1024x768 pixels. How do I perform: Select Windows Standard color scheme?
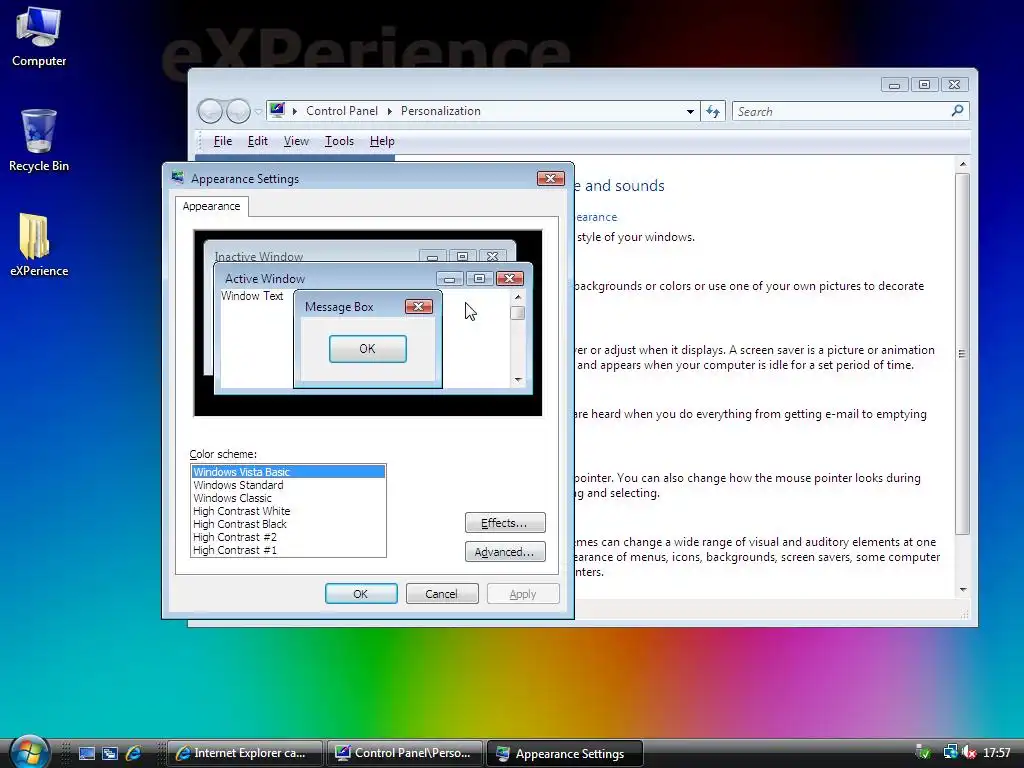(x=288, y=485)
